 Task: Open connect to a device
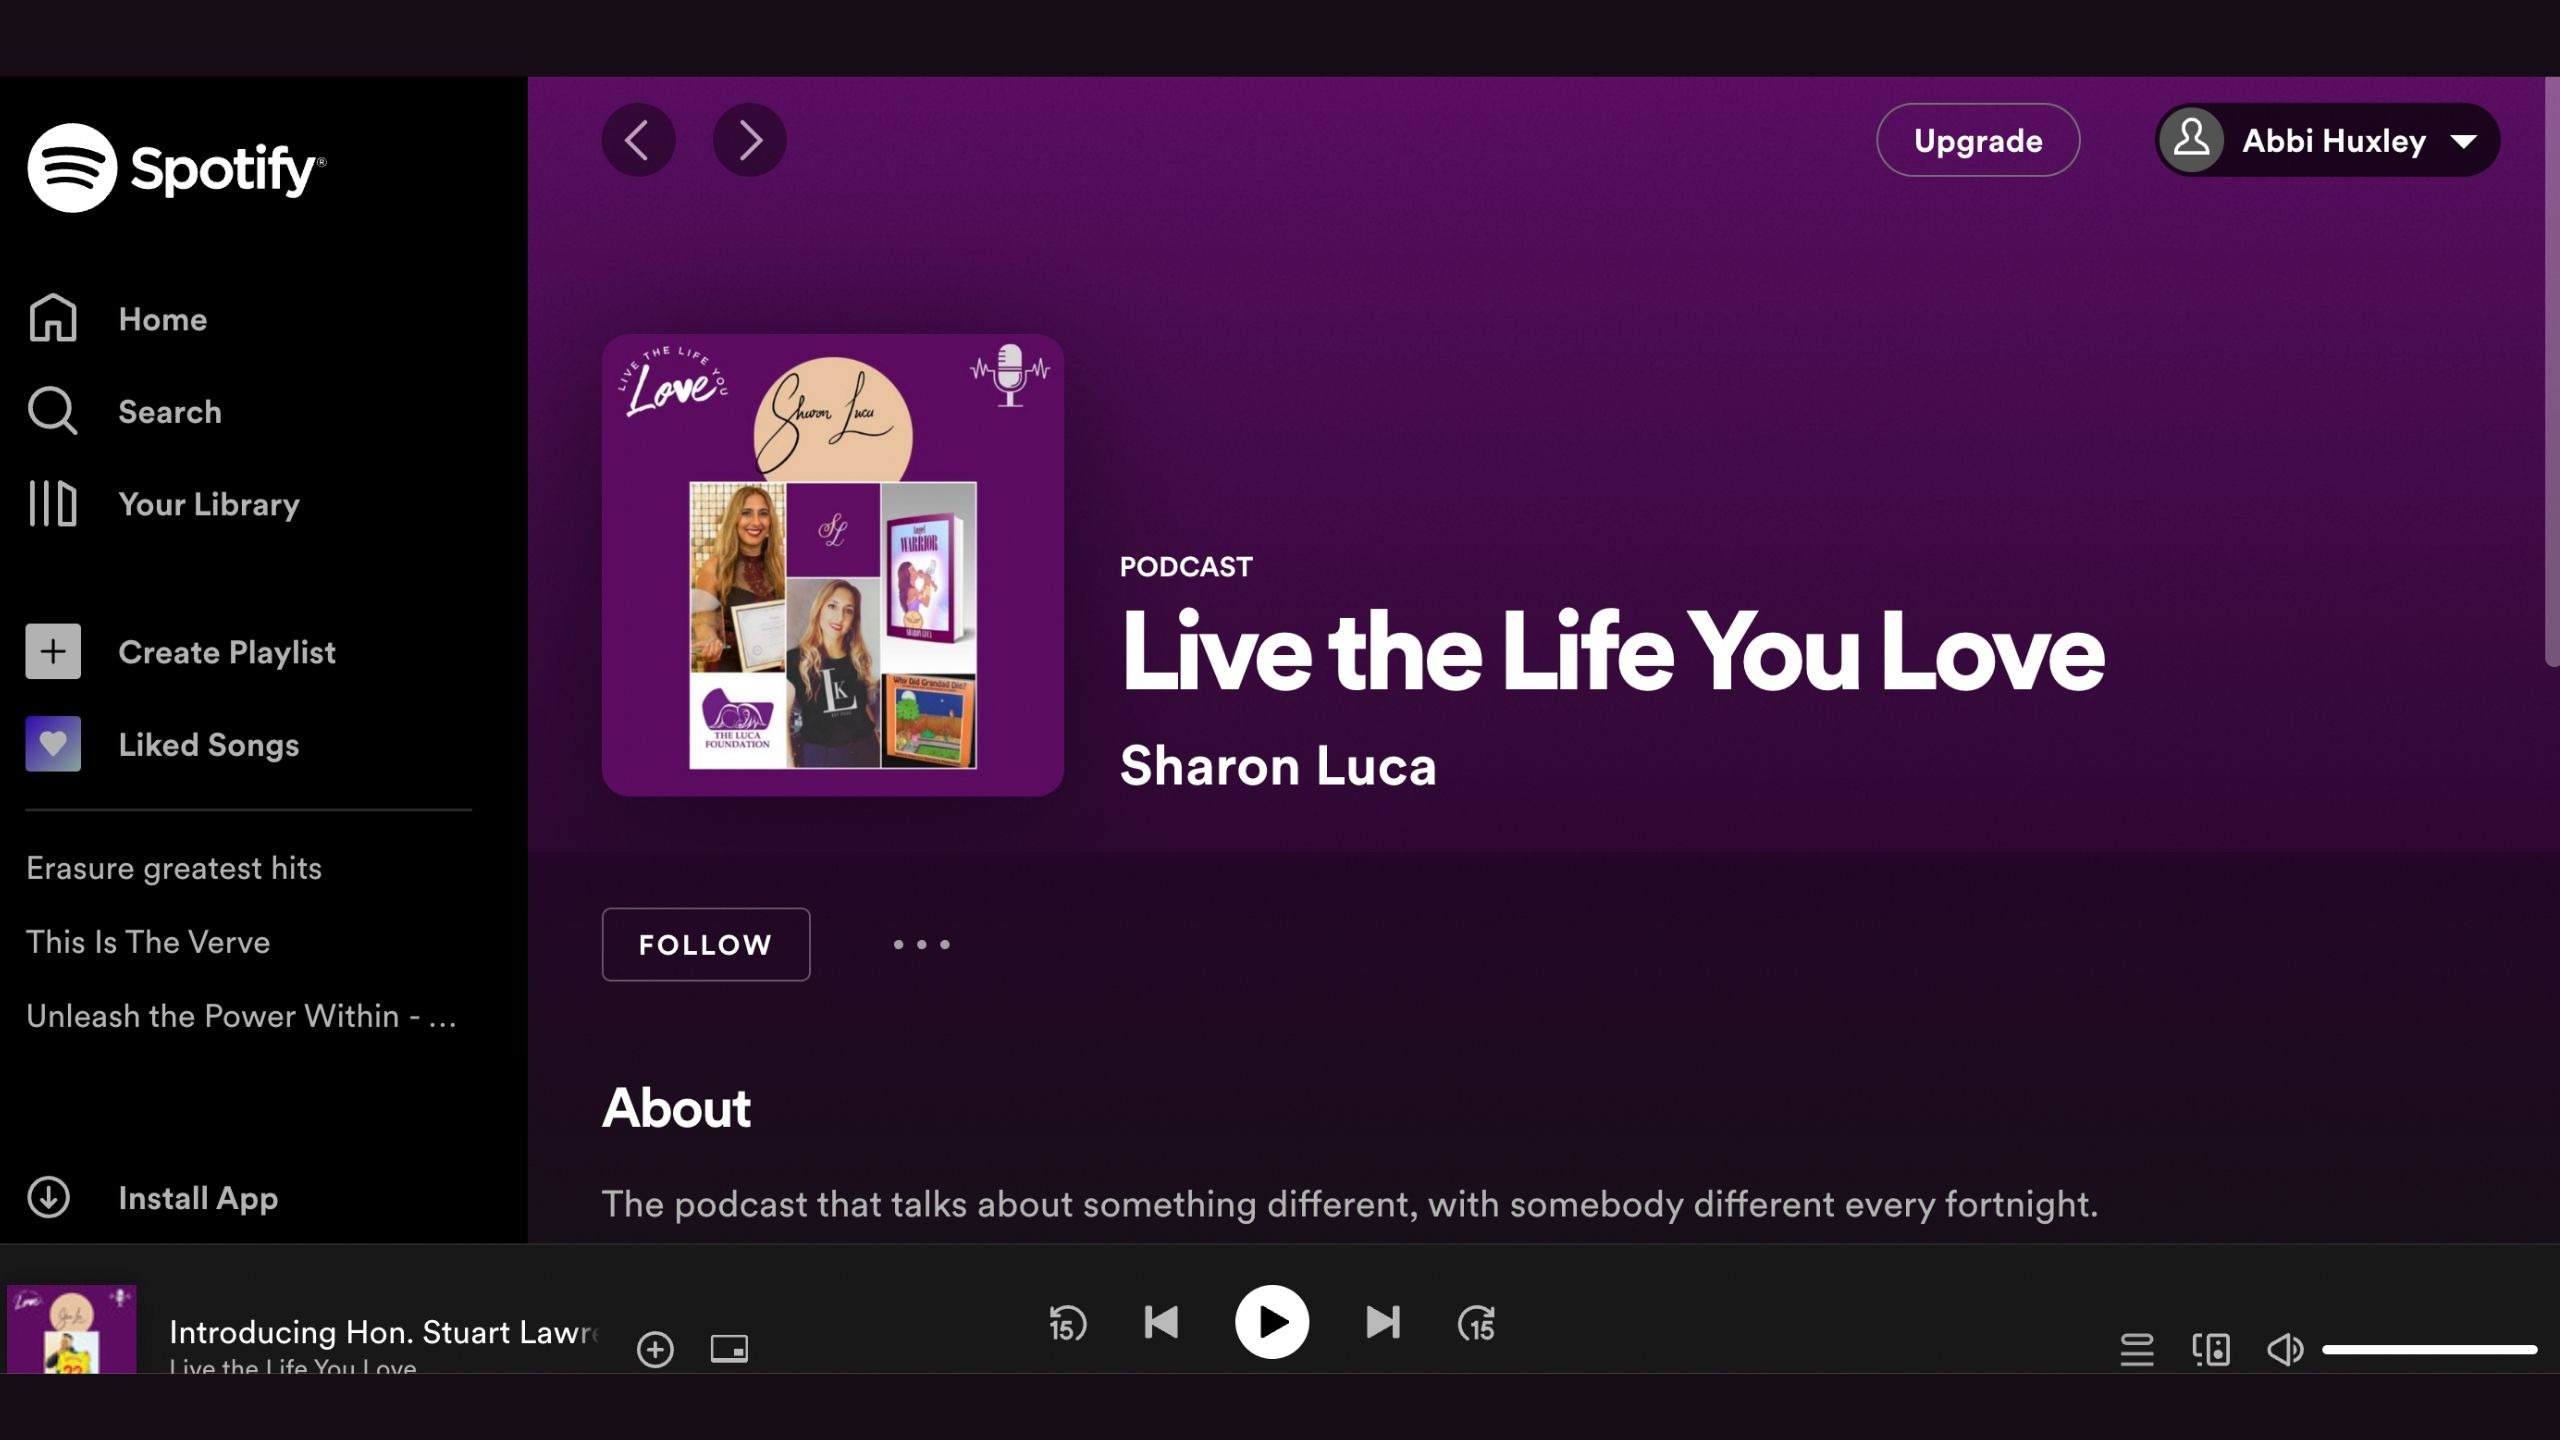2211,1349
